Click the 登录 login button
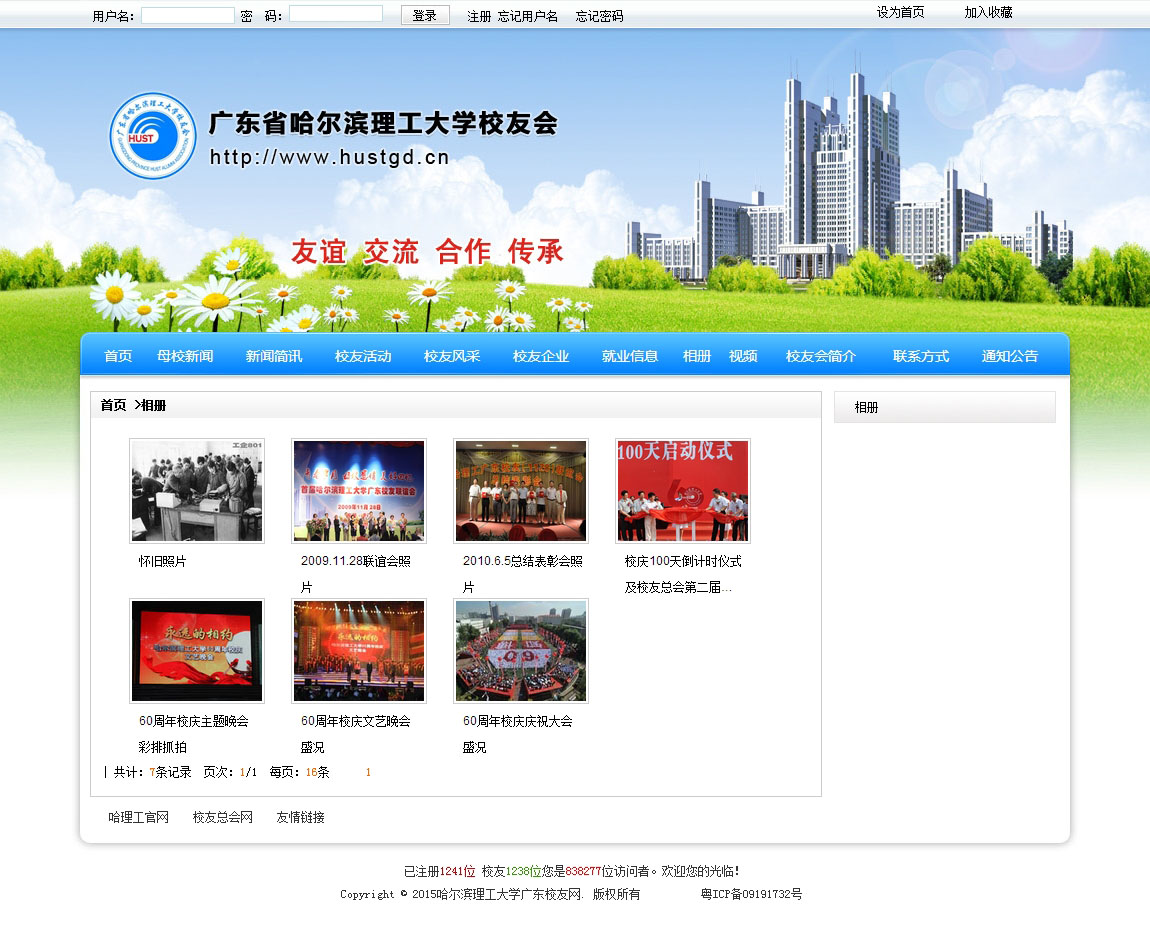Viewport: 1150px width, 932px height. coord(425,15)
